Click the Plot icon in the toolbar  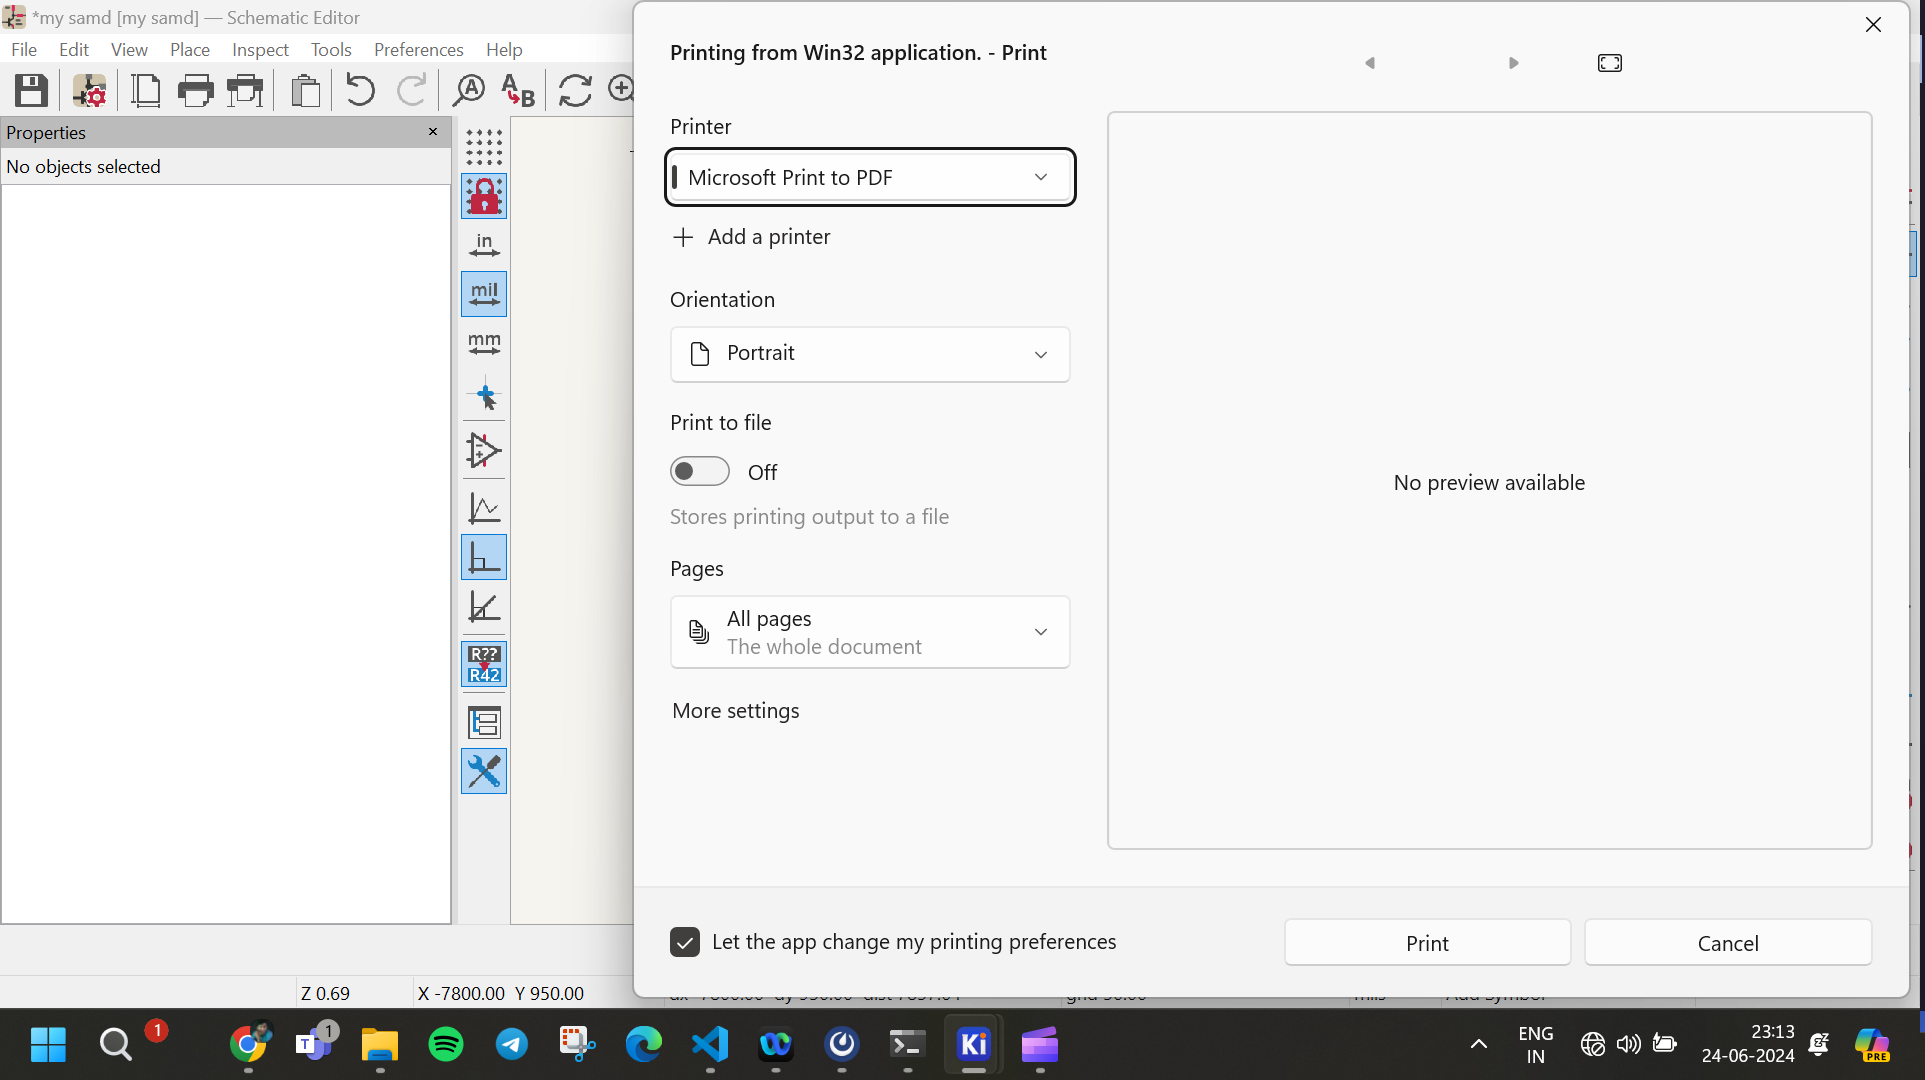click(x=245, y=91)
